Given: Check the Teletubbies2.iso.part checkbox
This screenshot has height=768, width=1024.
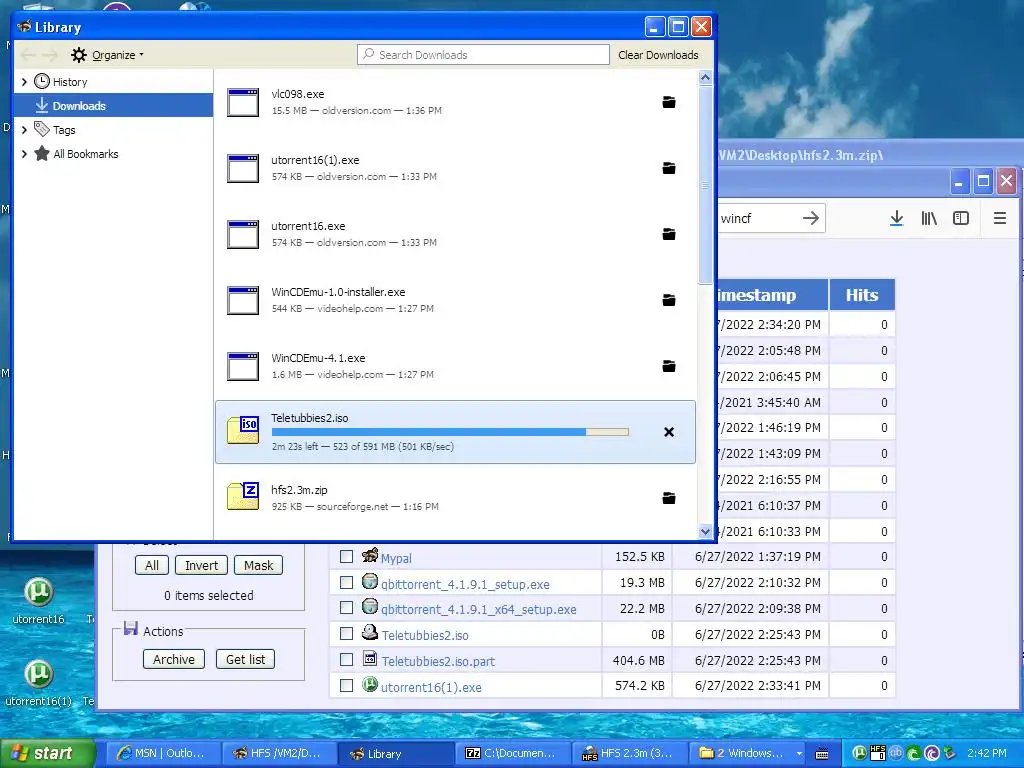Looking at the screenshot, I should (x=347, y=660).
